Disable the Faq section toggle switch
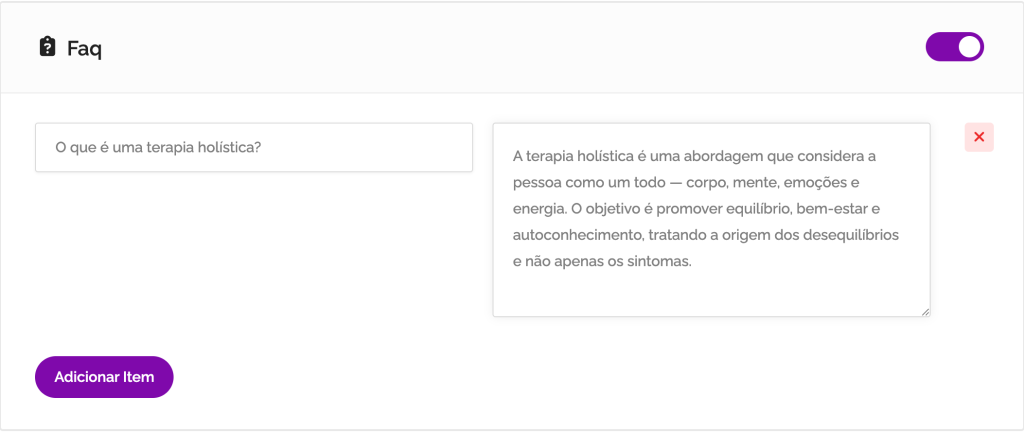Viewport: 1024px width, 434px height. 955,47
